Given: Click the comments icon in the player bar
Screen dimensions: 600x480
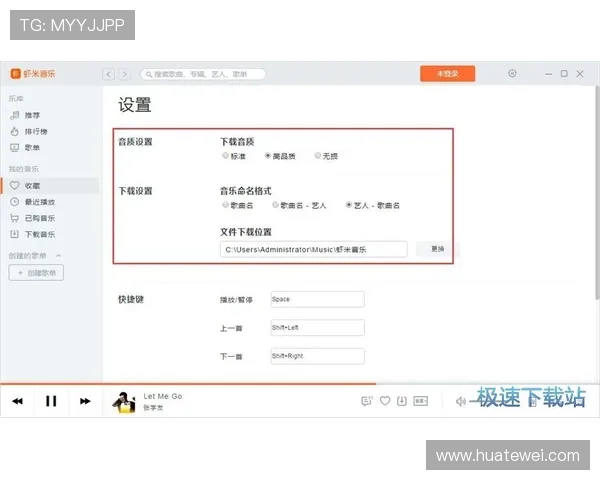Looking at the screenshot, I should click(367, 401).
